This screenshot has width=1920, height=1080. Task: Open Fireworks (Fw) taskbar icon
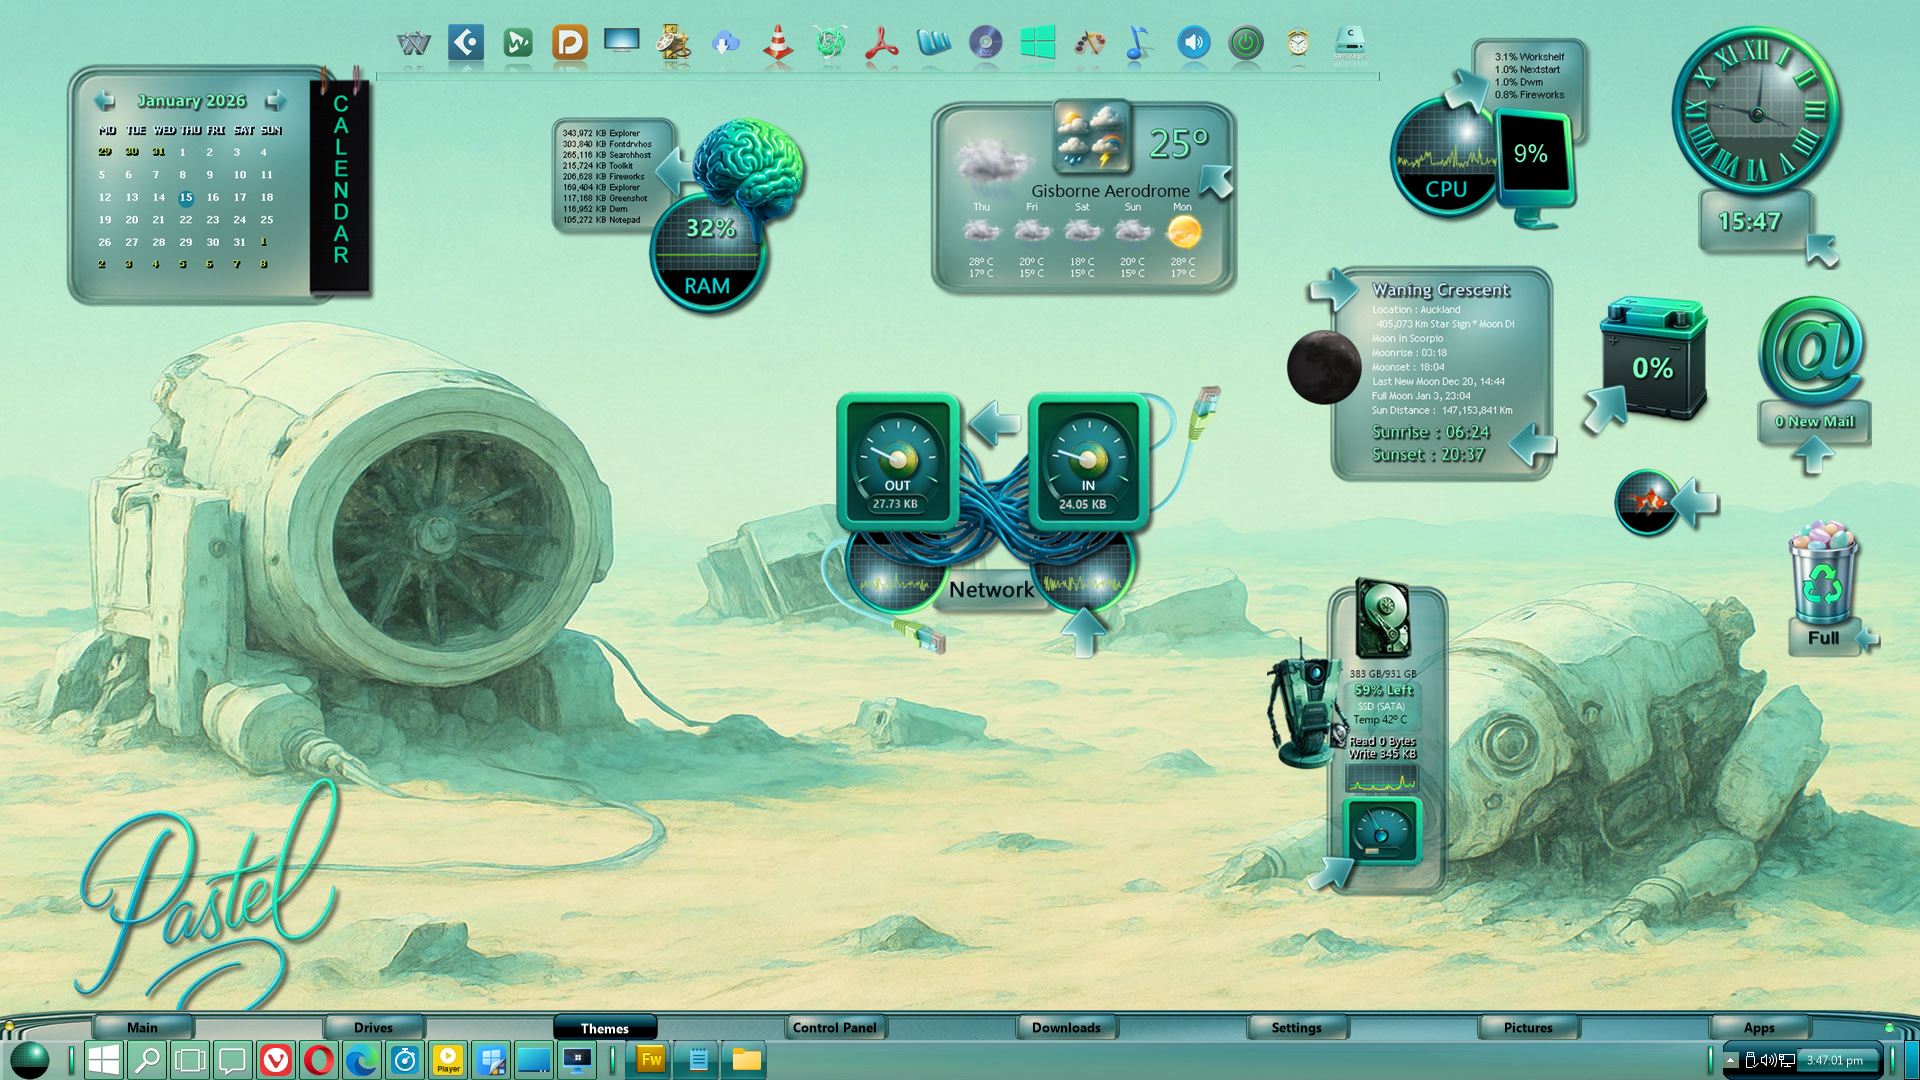click(x=651, y=1060)
